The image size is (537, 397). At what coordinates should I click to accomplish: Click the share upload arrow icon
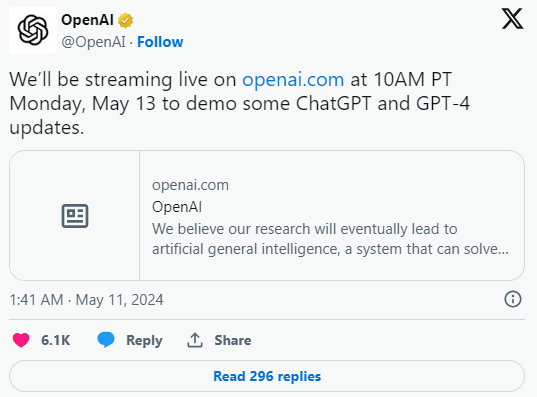(195, 340)
